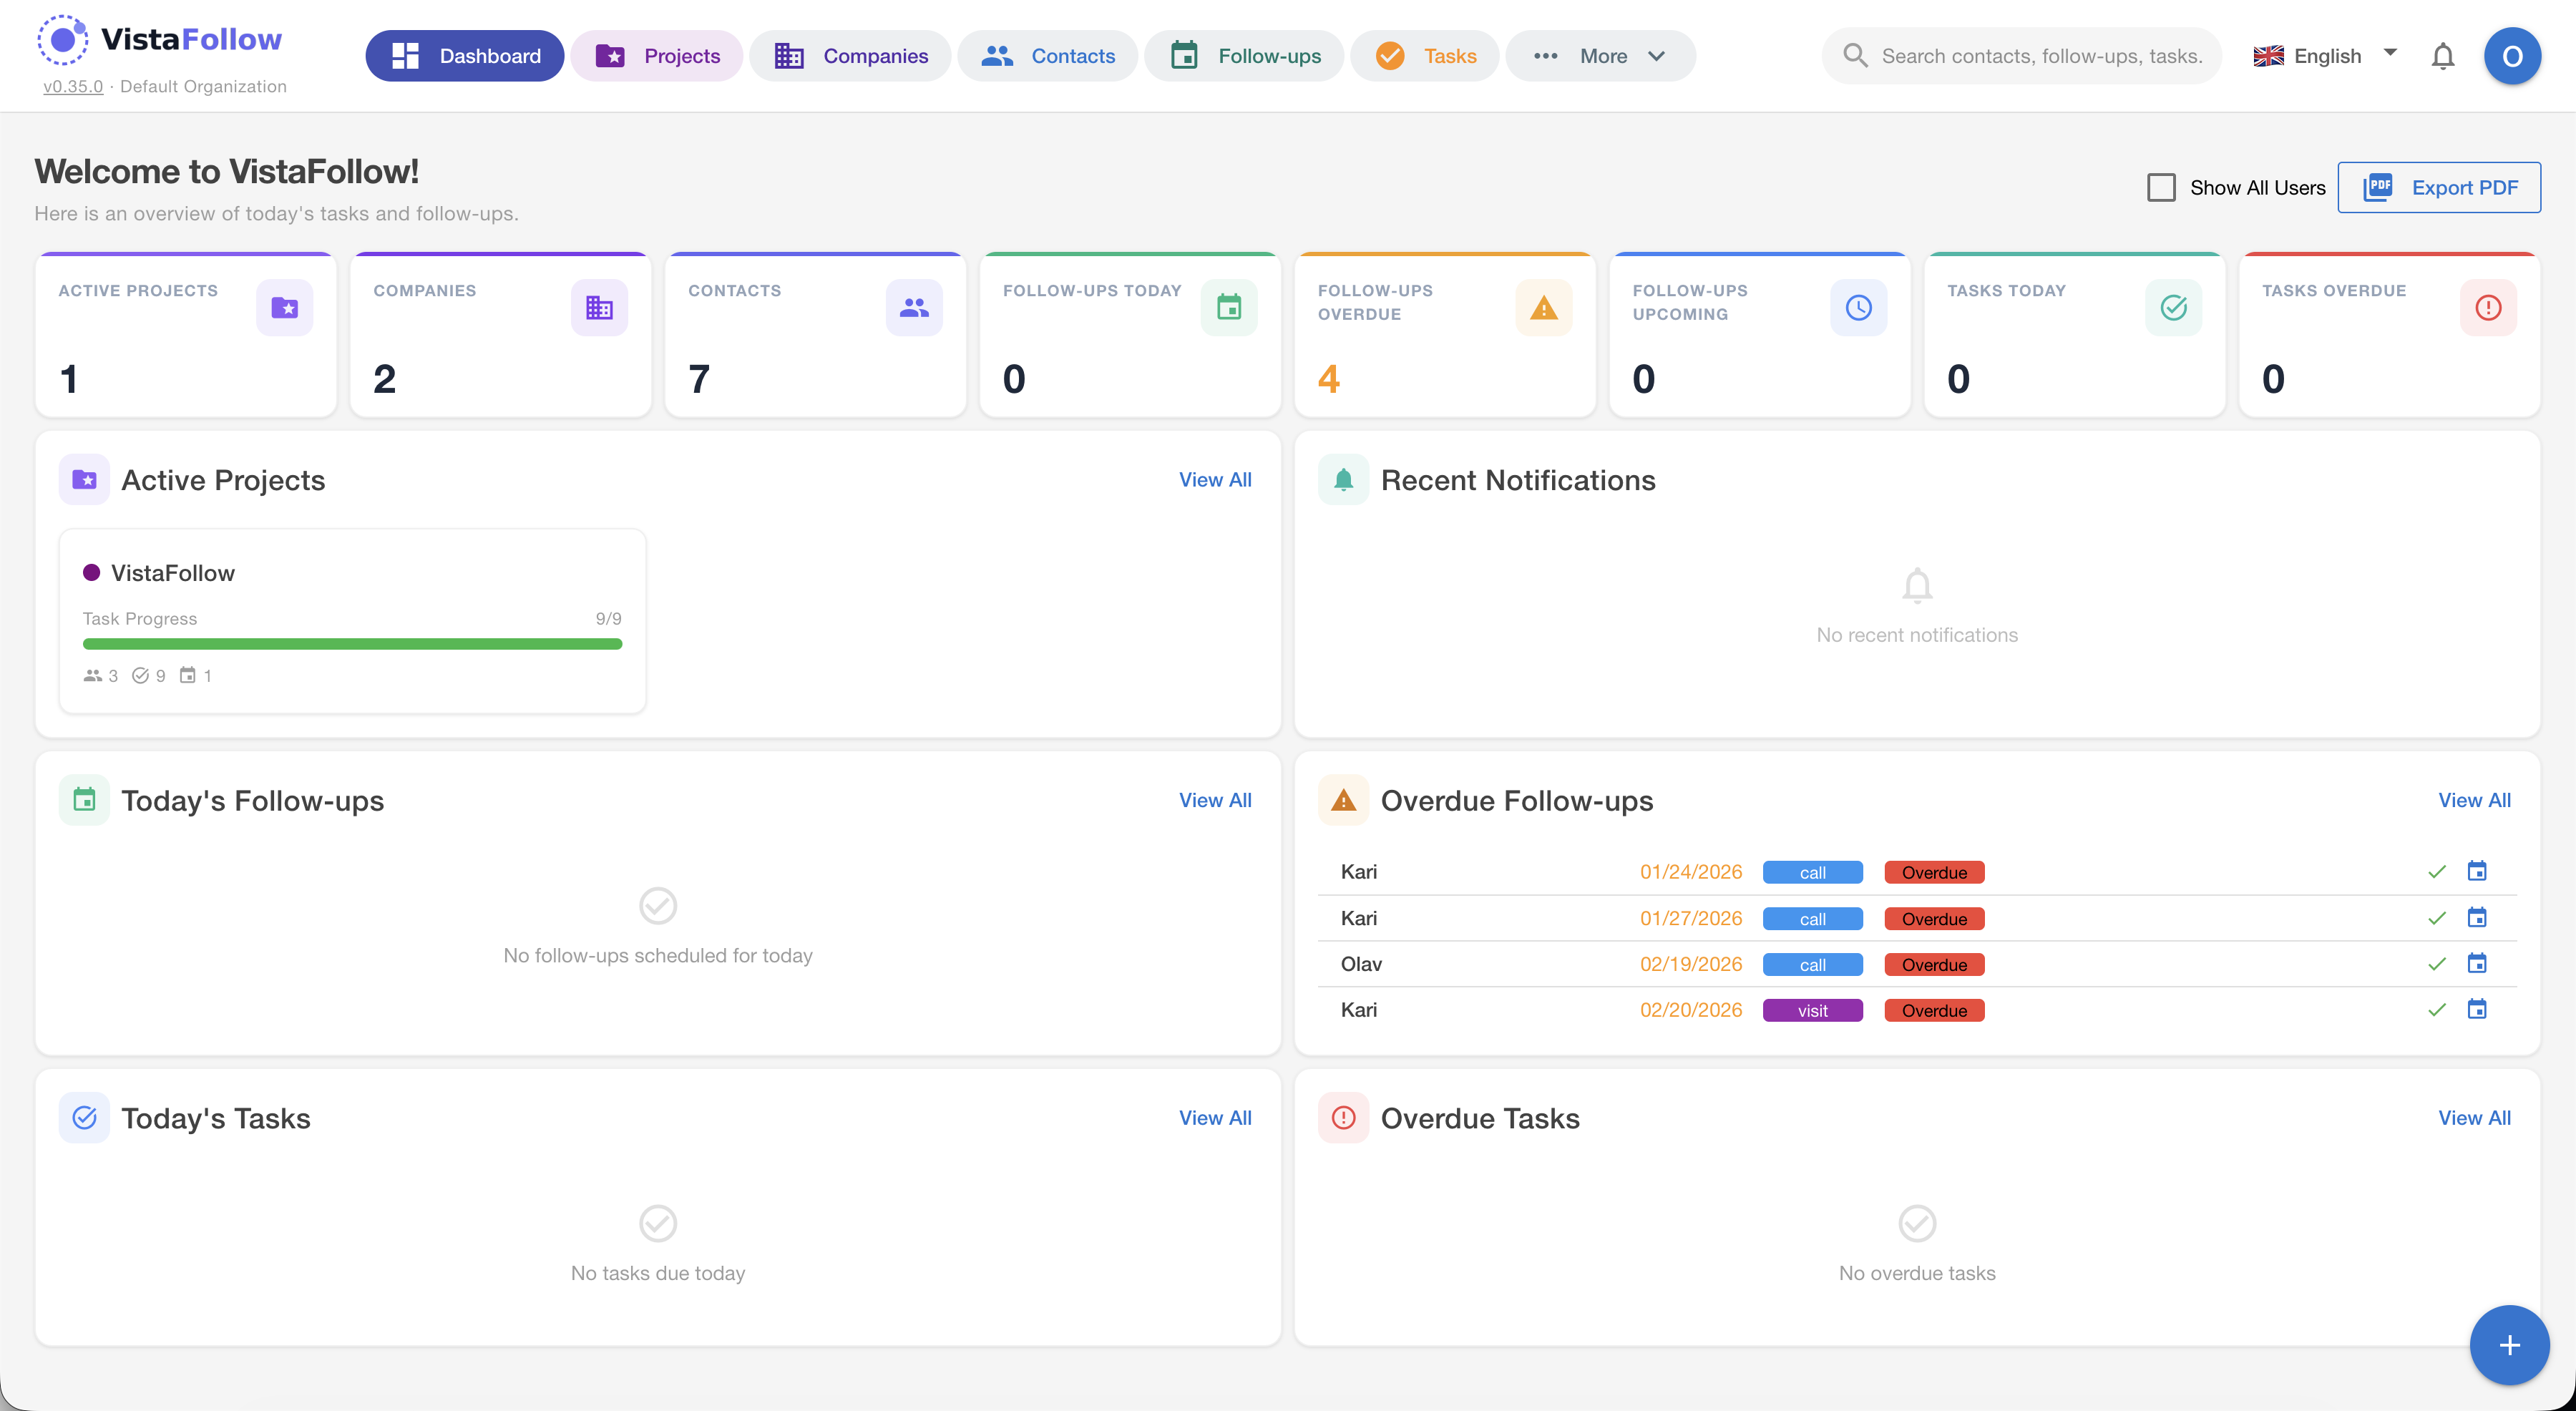
Task: Click the Active Projects star icon in the summary card
Action: tap(285, 307)
